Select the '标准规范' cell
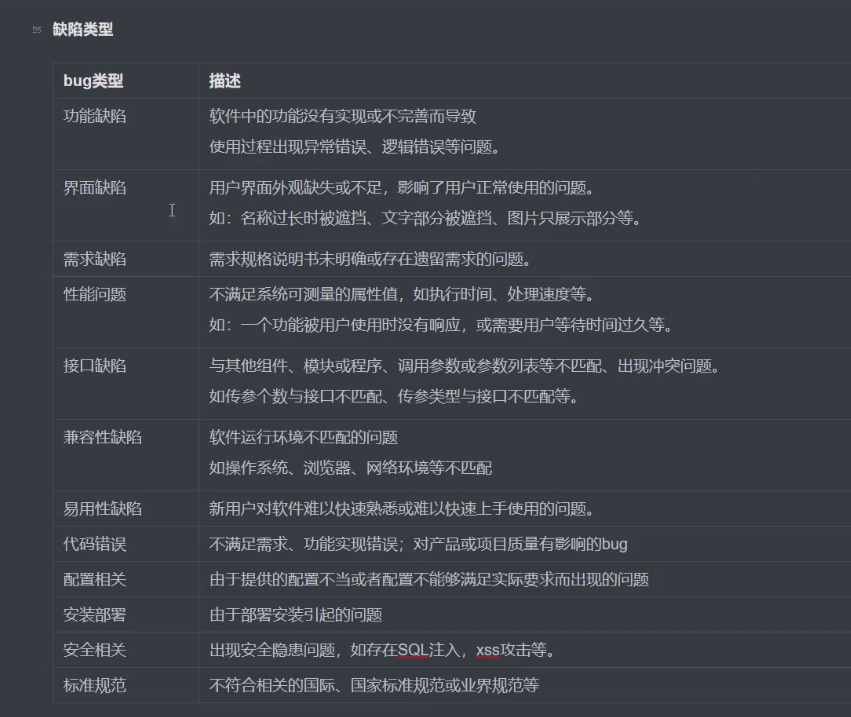The image size is (851, 717). 125,685
